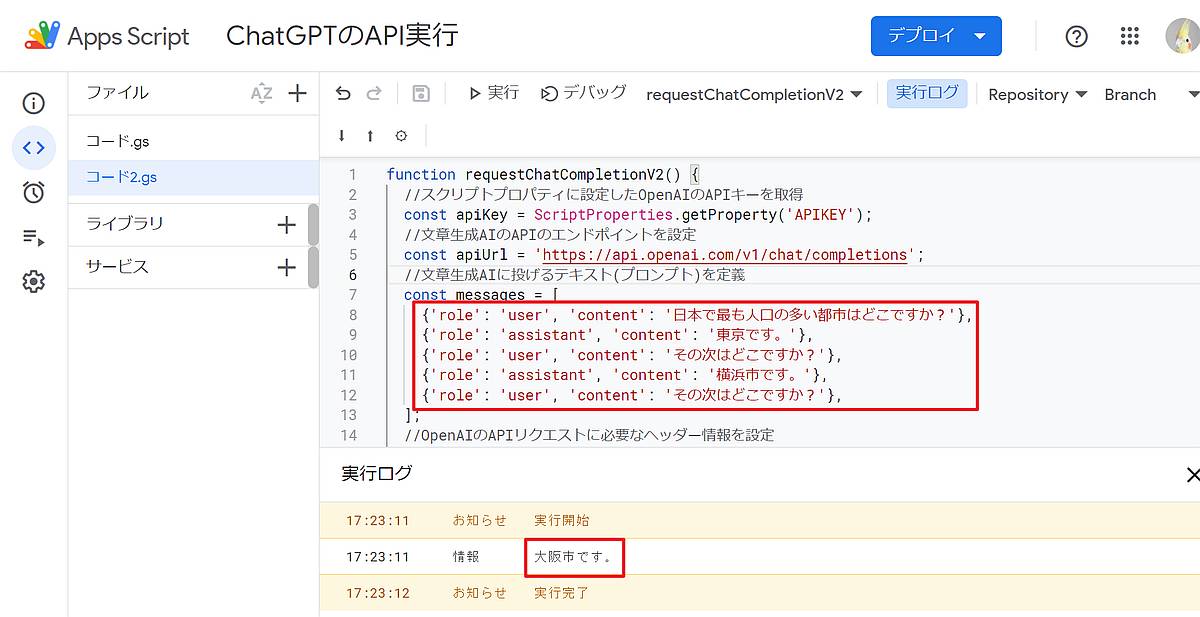Open Project Settings gear icon
Screen dimensions: 1200x617
pyautogui.click(x=34, y=282)
